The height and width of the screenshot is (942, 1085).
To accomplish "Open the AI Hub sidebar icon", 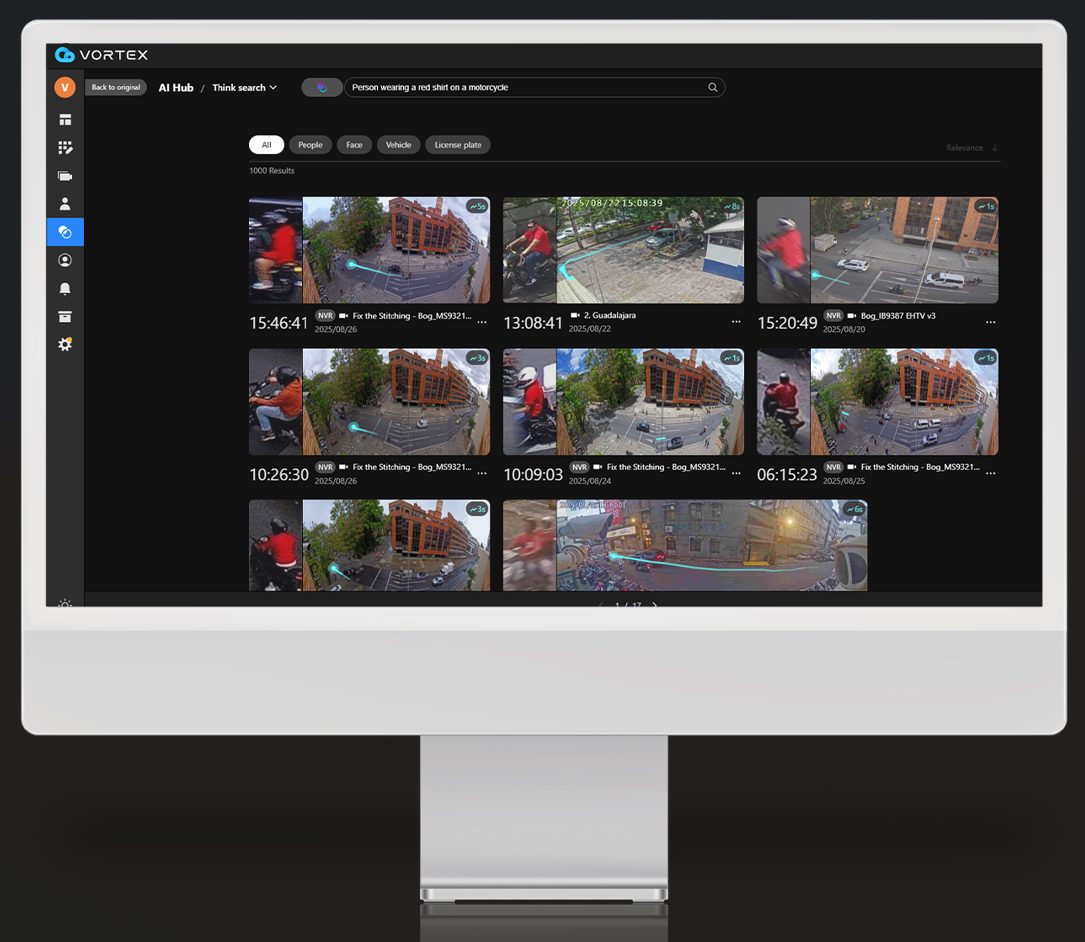I will coord(64,231).
